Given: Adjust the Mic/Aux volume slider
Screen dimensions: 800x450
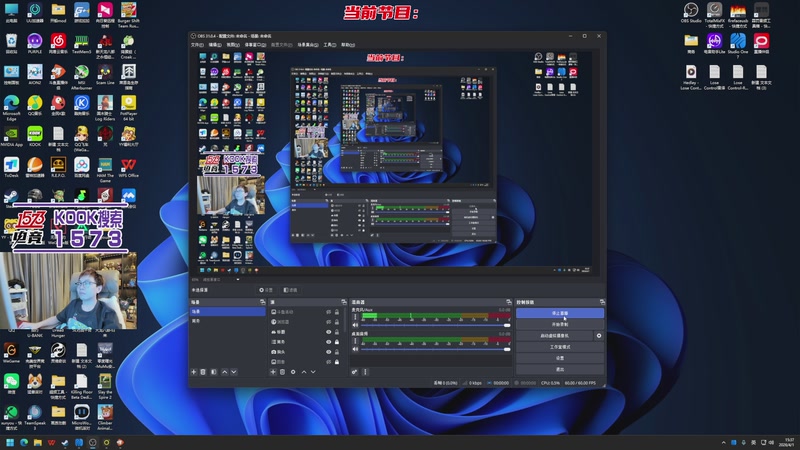Looking at the screenshot, I should tap(435, 325).
